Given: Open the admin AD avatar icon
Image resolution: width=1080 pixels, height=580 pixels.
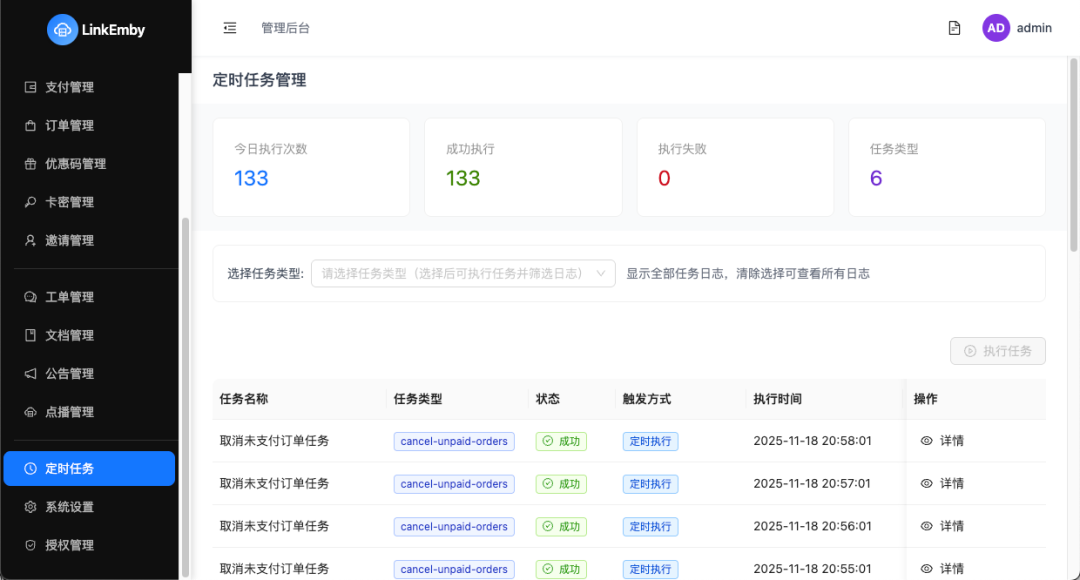Looking at the screenshot, I should point(996,27).
